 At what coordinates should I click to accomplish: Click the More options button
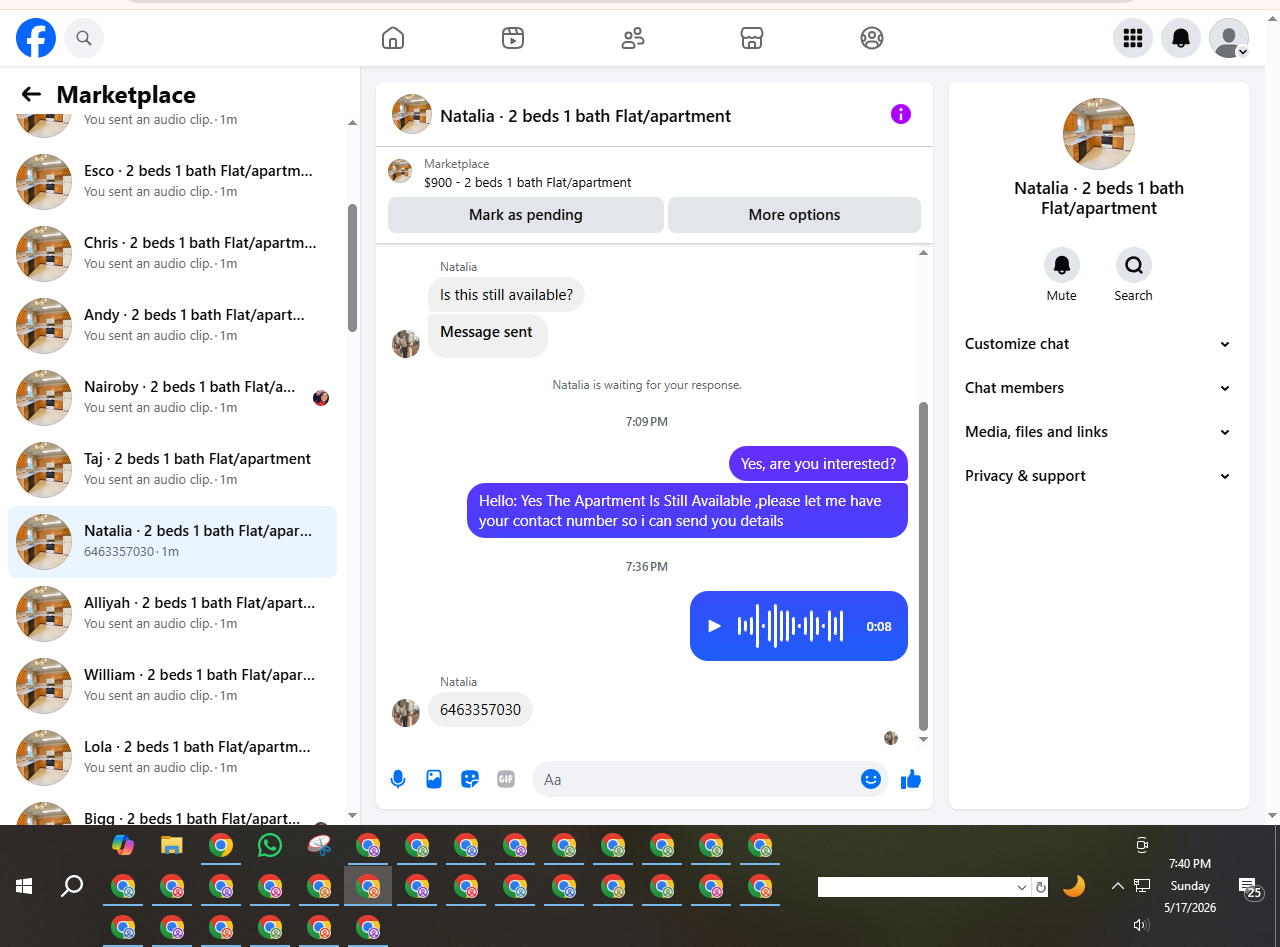click(794, 215)
